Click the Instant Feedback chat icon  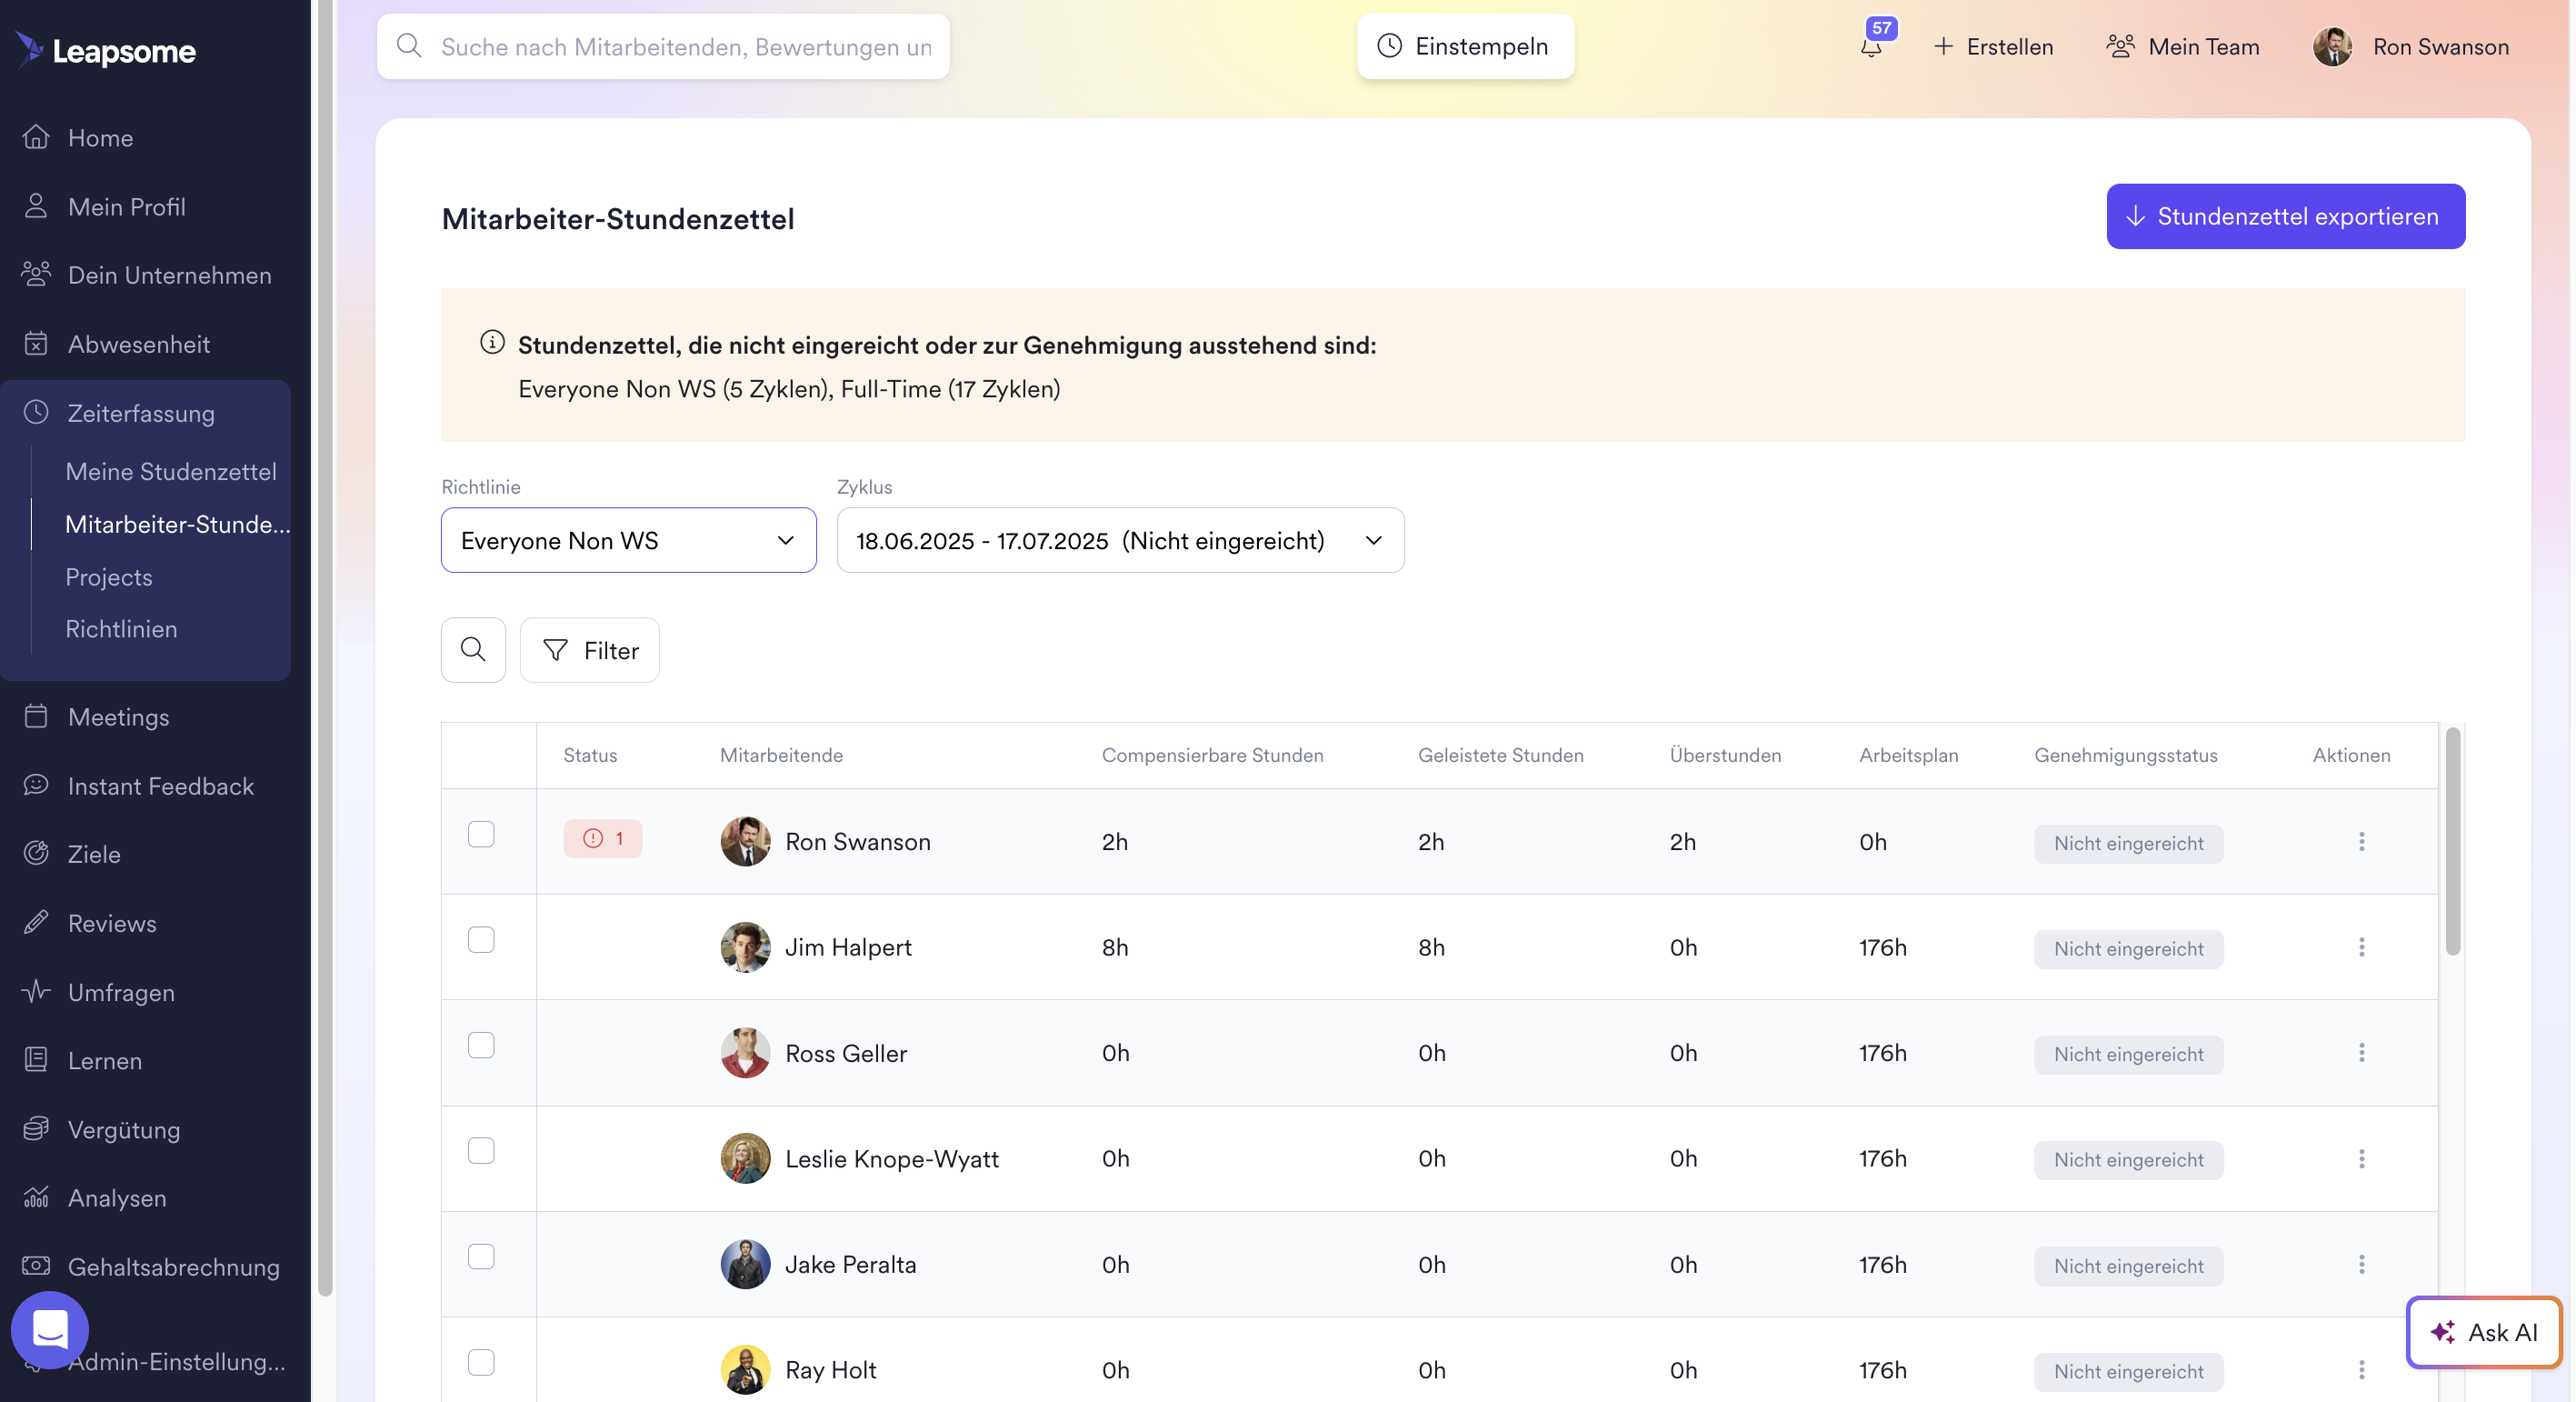click(36, 784)
